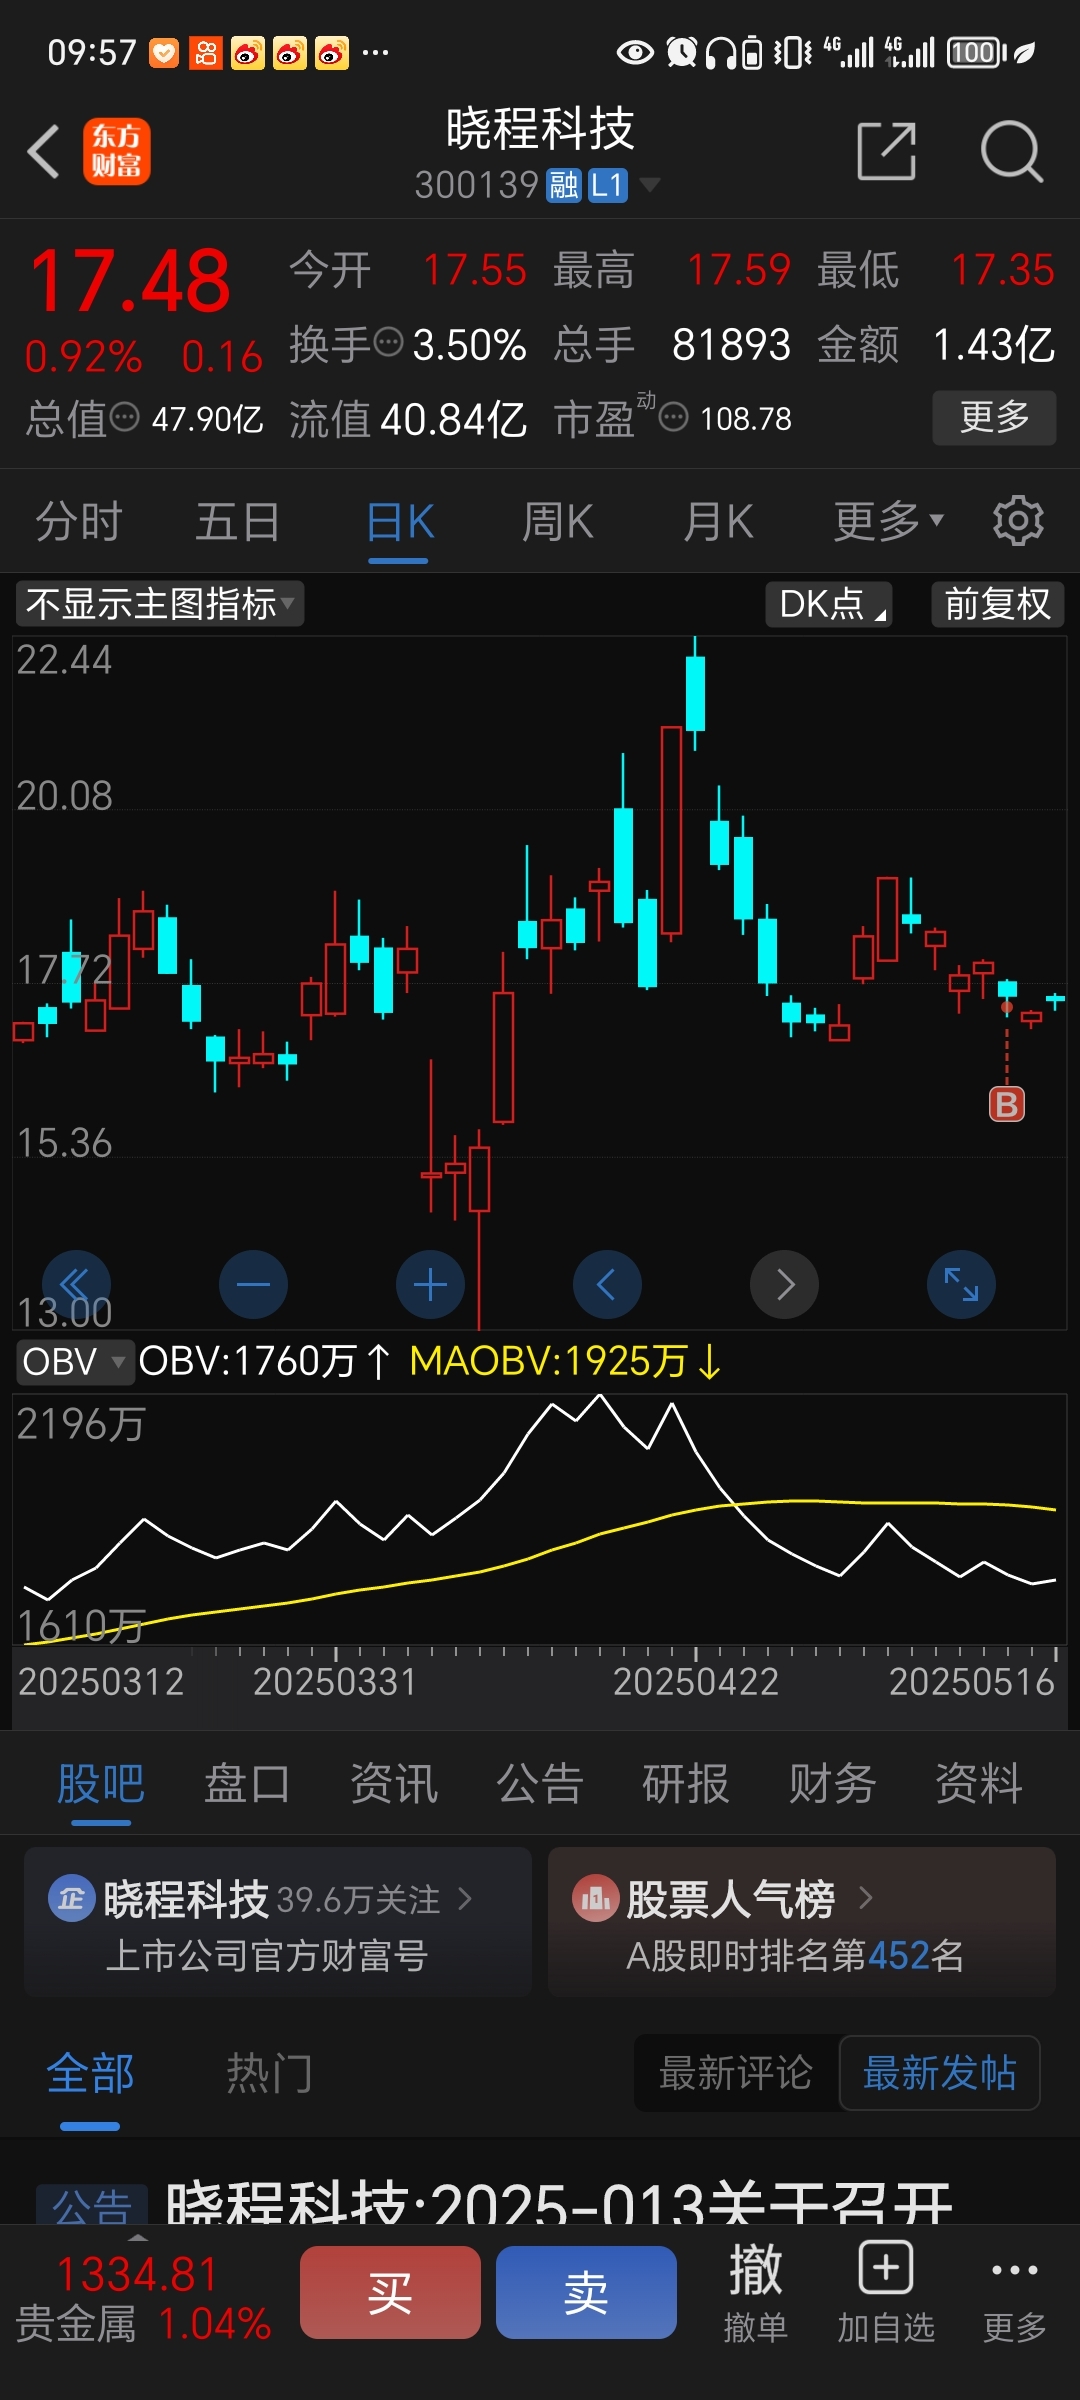Tap the red 买 buy button

390,2292
